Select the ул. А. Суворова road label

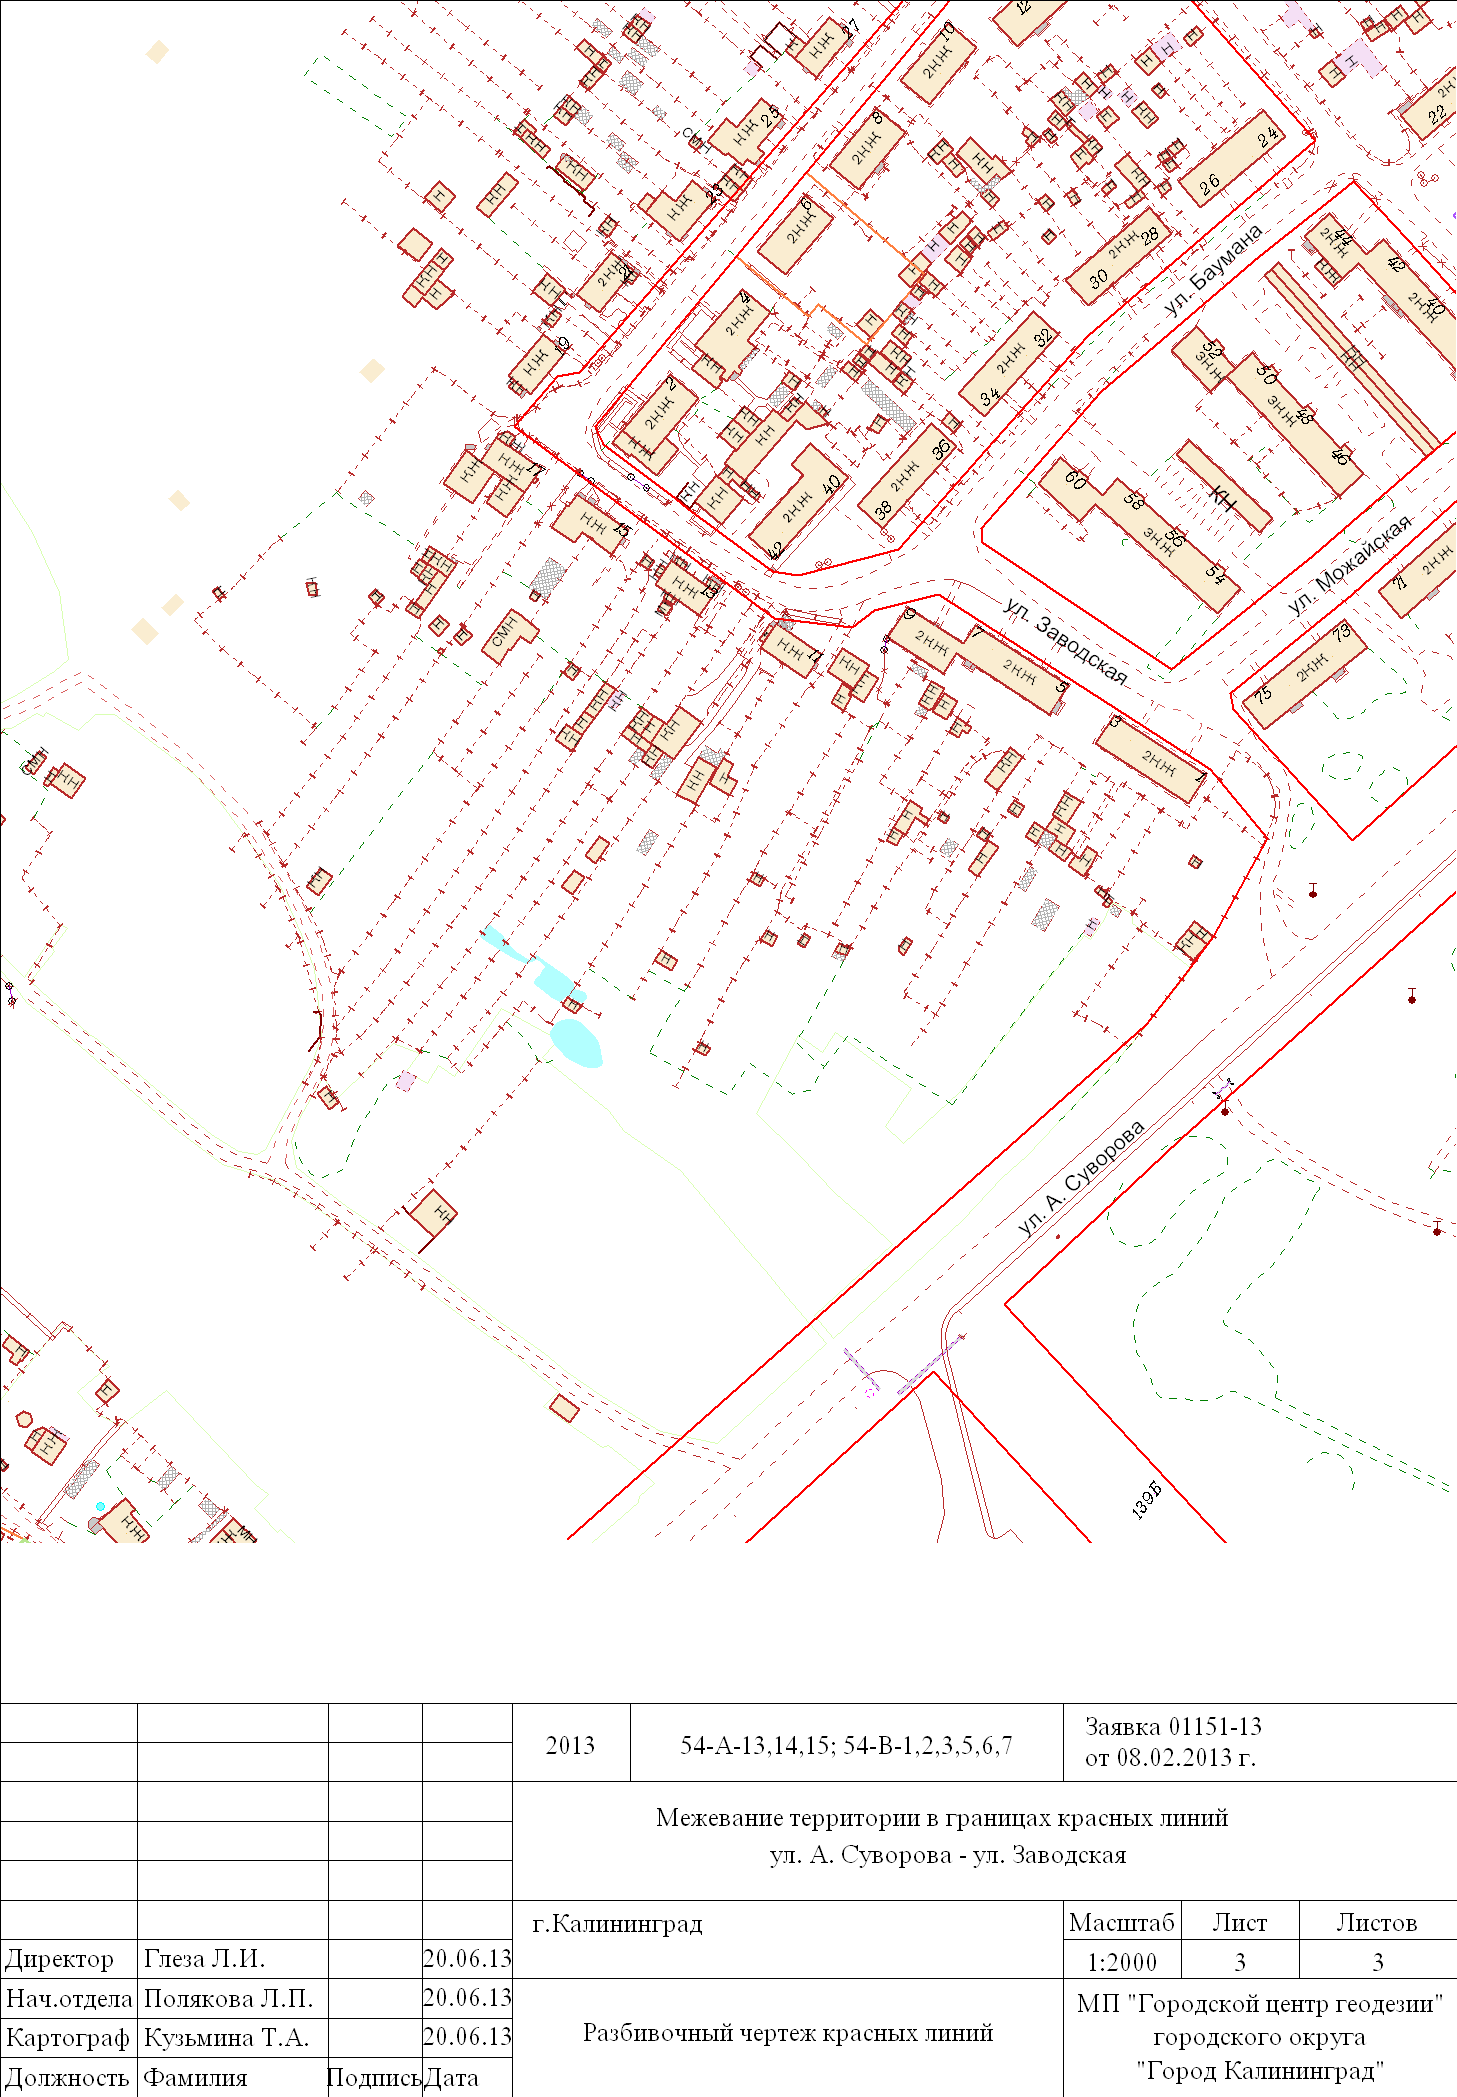[x=1081, y=1178]
